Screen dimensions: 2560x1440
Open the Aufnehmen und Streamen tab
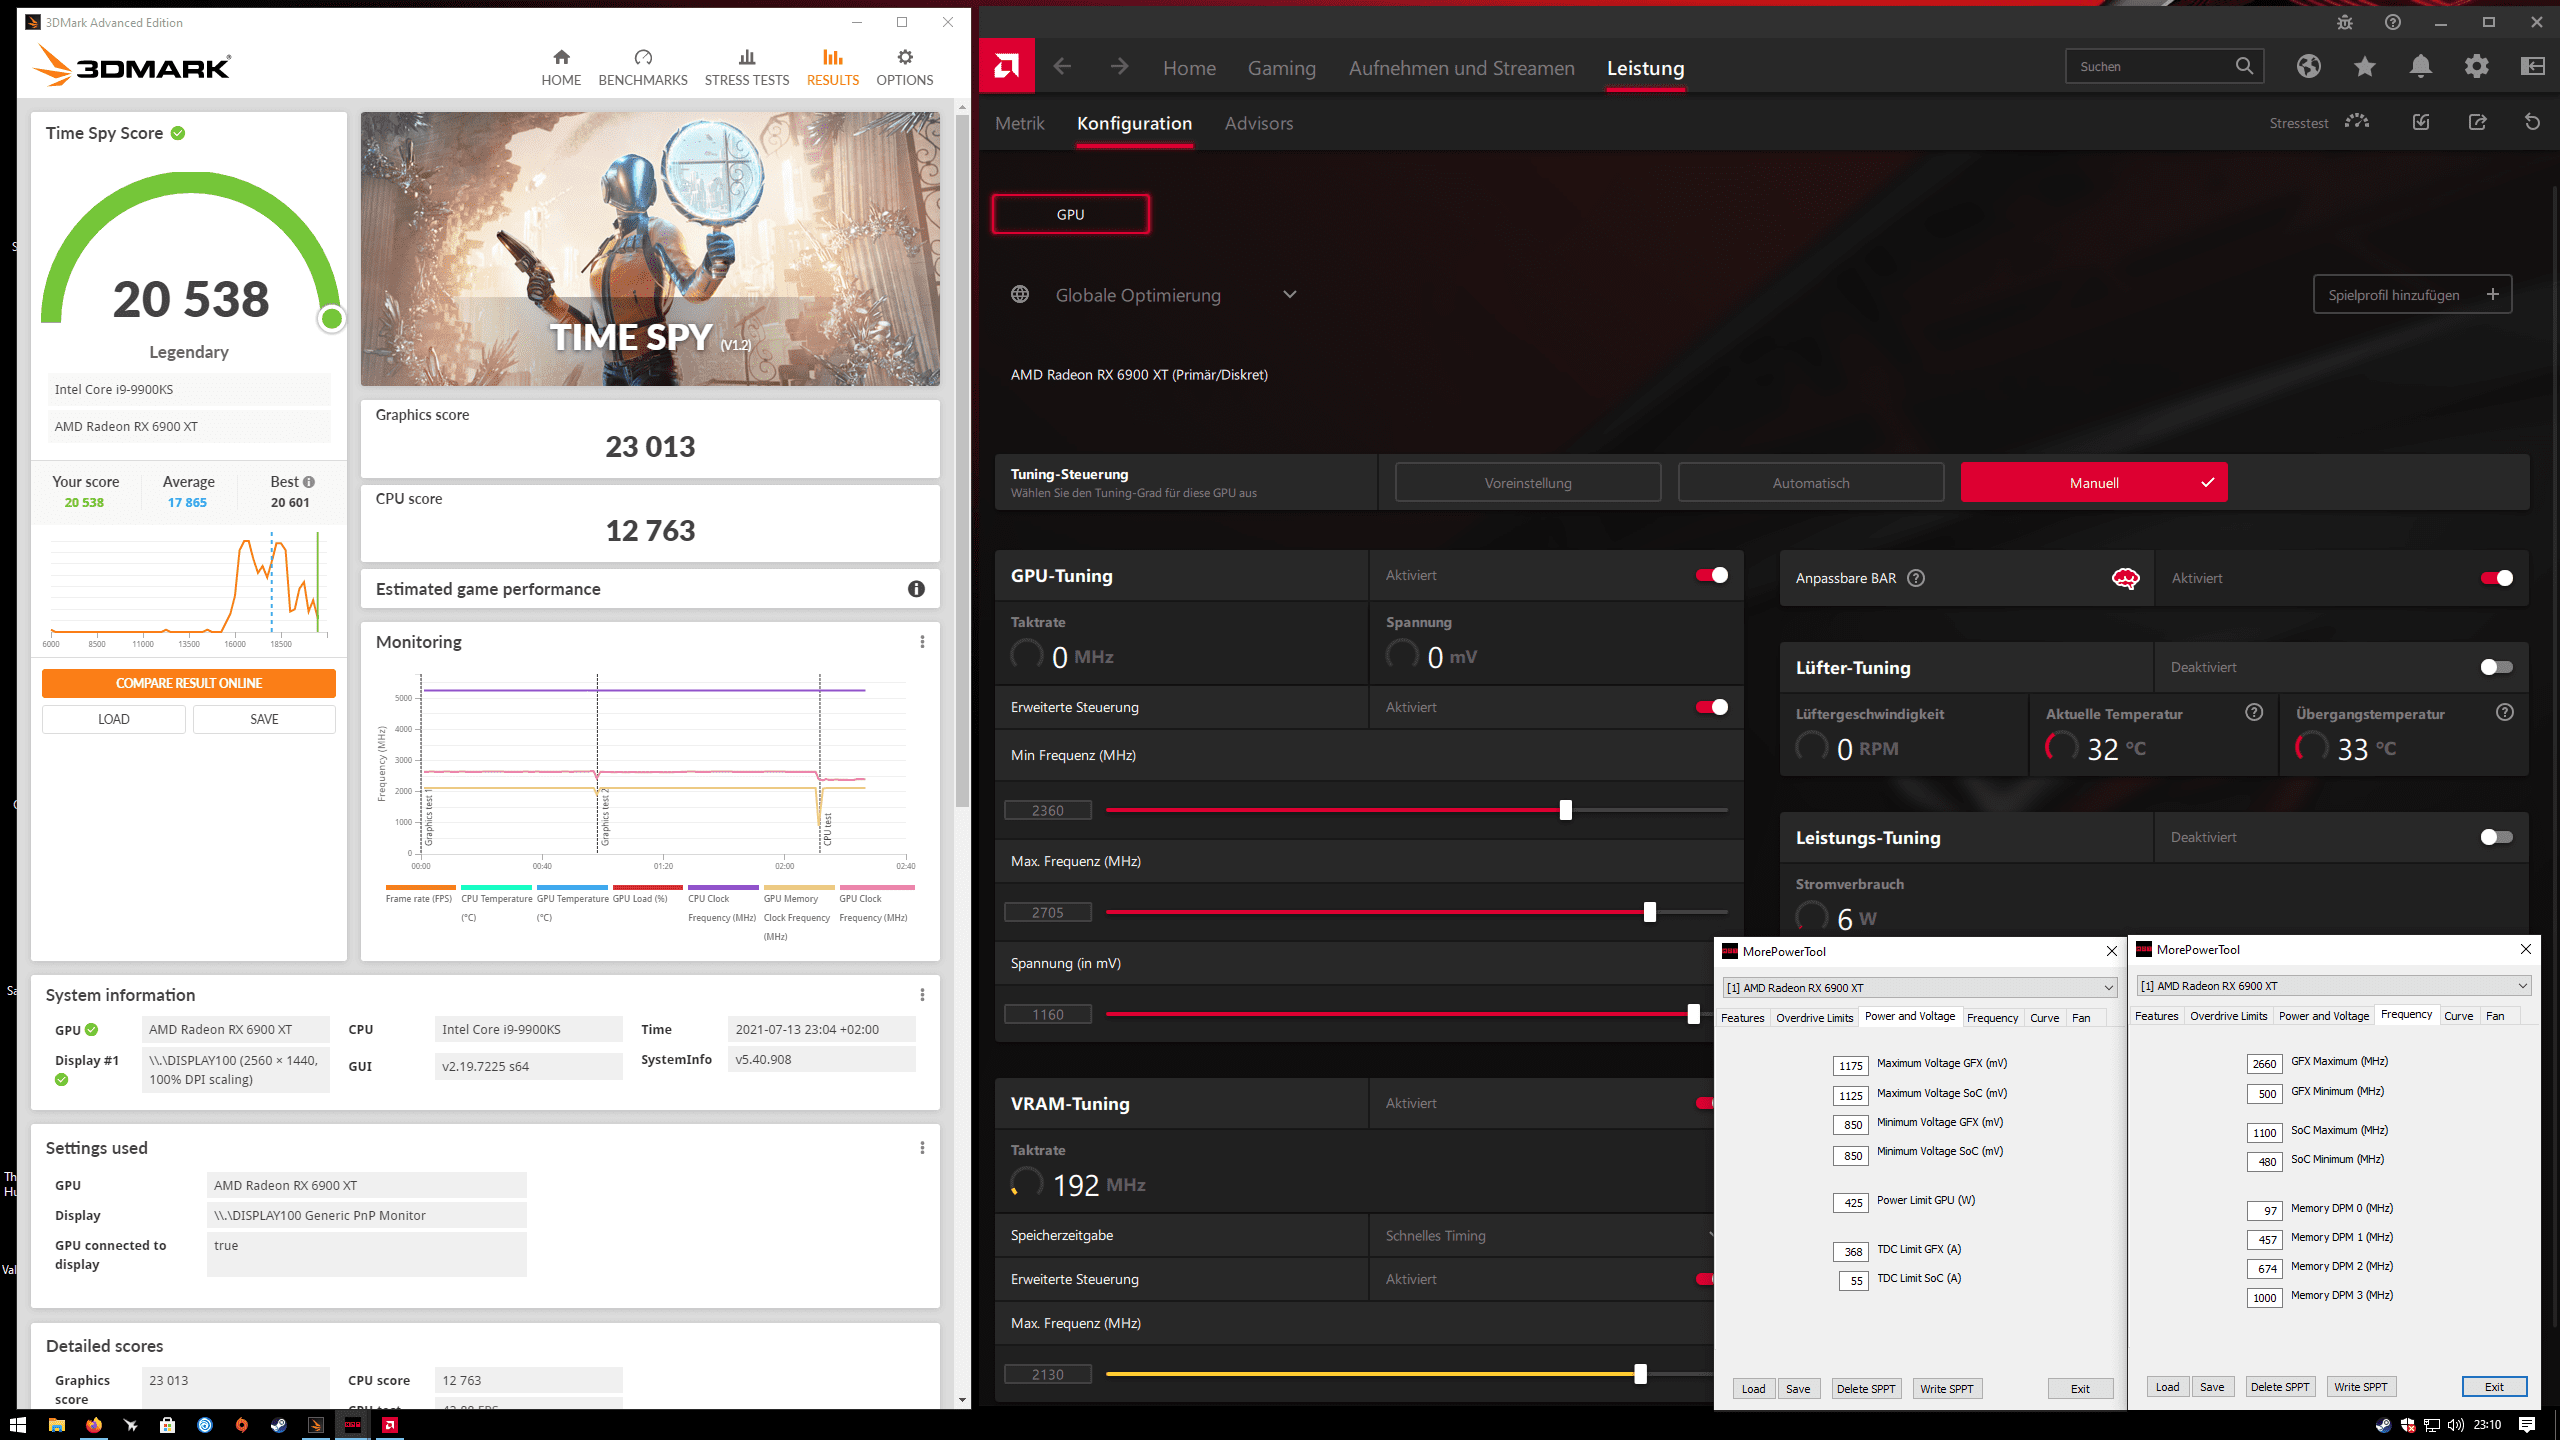pyautogui.click(x=1461, y=68)
